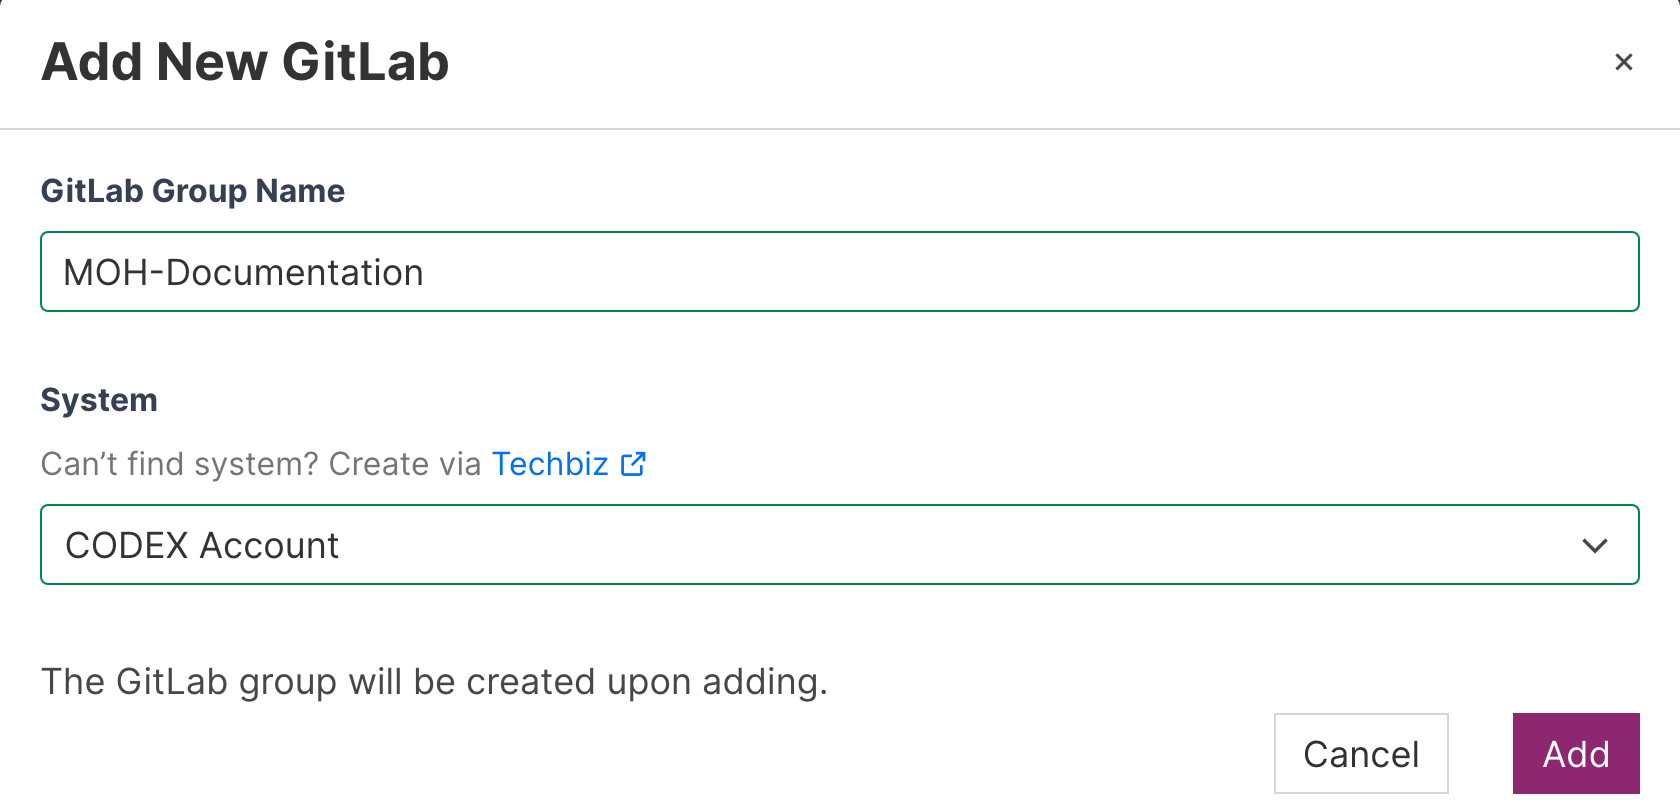Confirm adding the GitLab group with Add

1576,754
